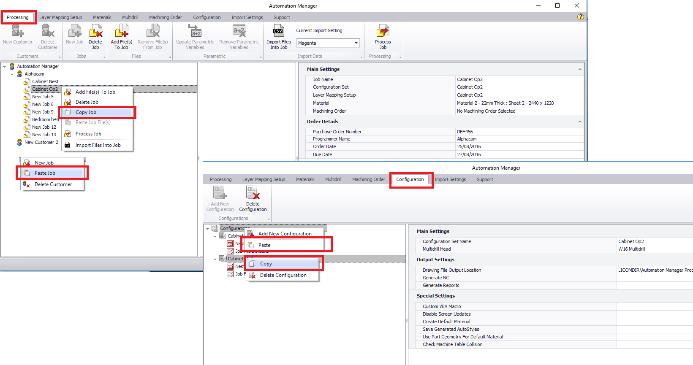
Task: Choose Add New Configuration from context menu
Action: click(x=285, y=234)
